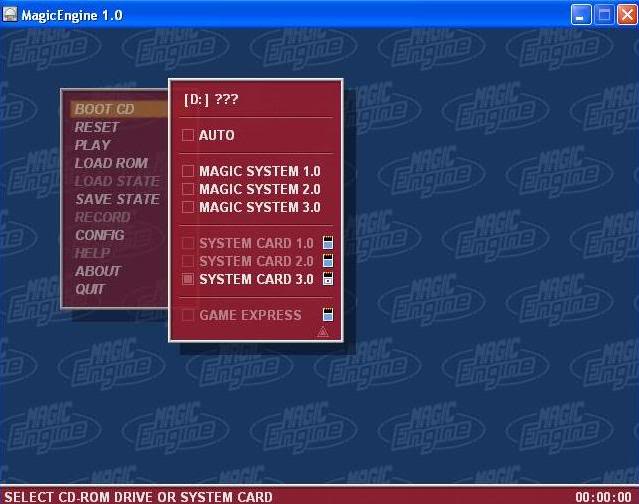Click status text SELECT CD-ROM DRIVE OR SYSTEM CARD
Image resolution: width=639 pixels, height=504 pixels.
[x=139, y=497]
